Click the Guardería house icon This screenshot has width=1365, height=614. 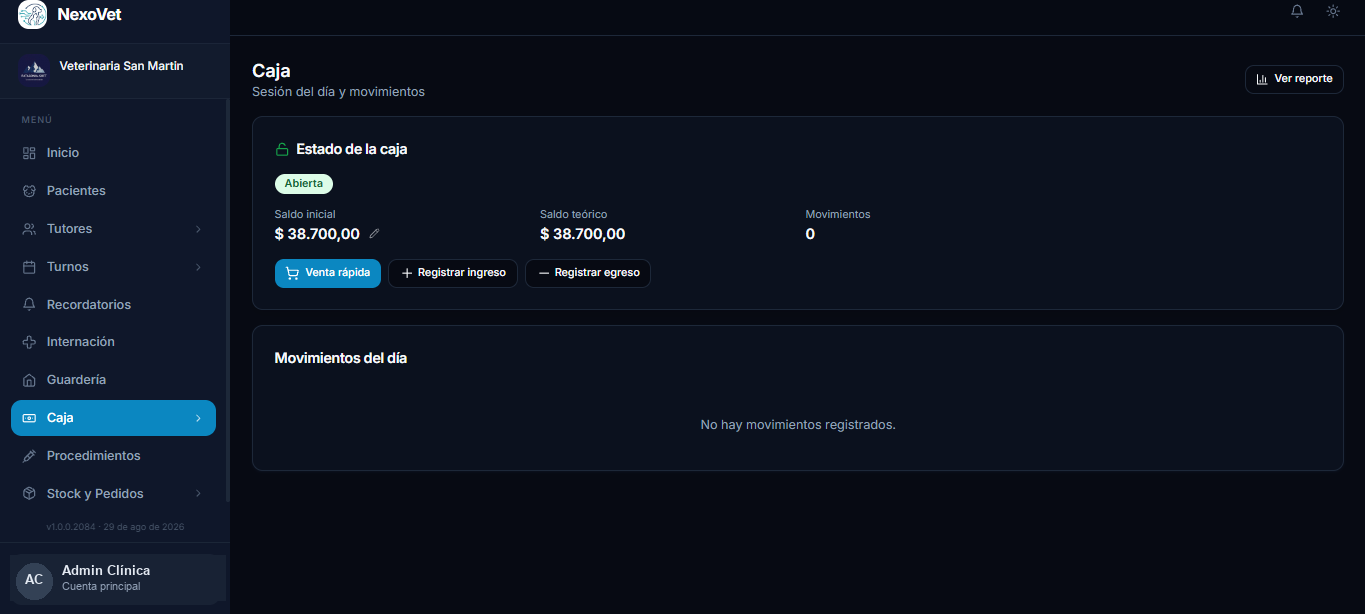pyautogui.click(x=29, y=380)
